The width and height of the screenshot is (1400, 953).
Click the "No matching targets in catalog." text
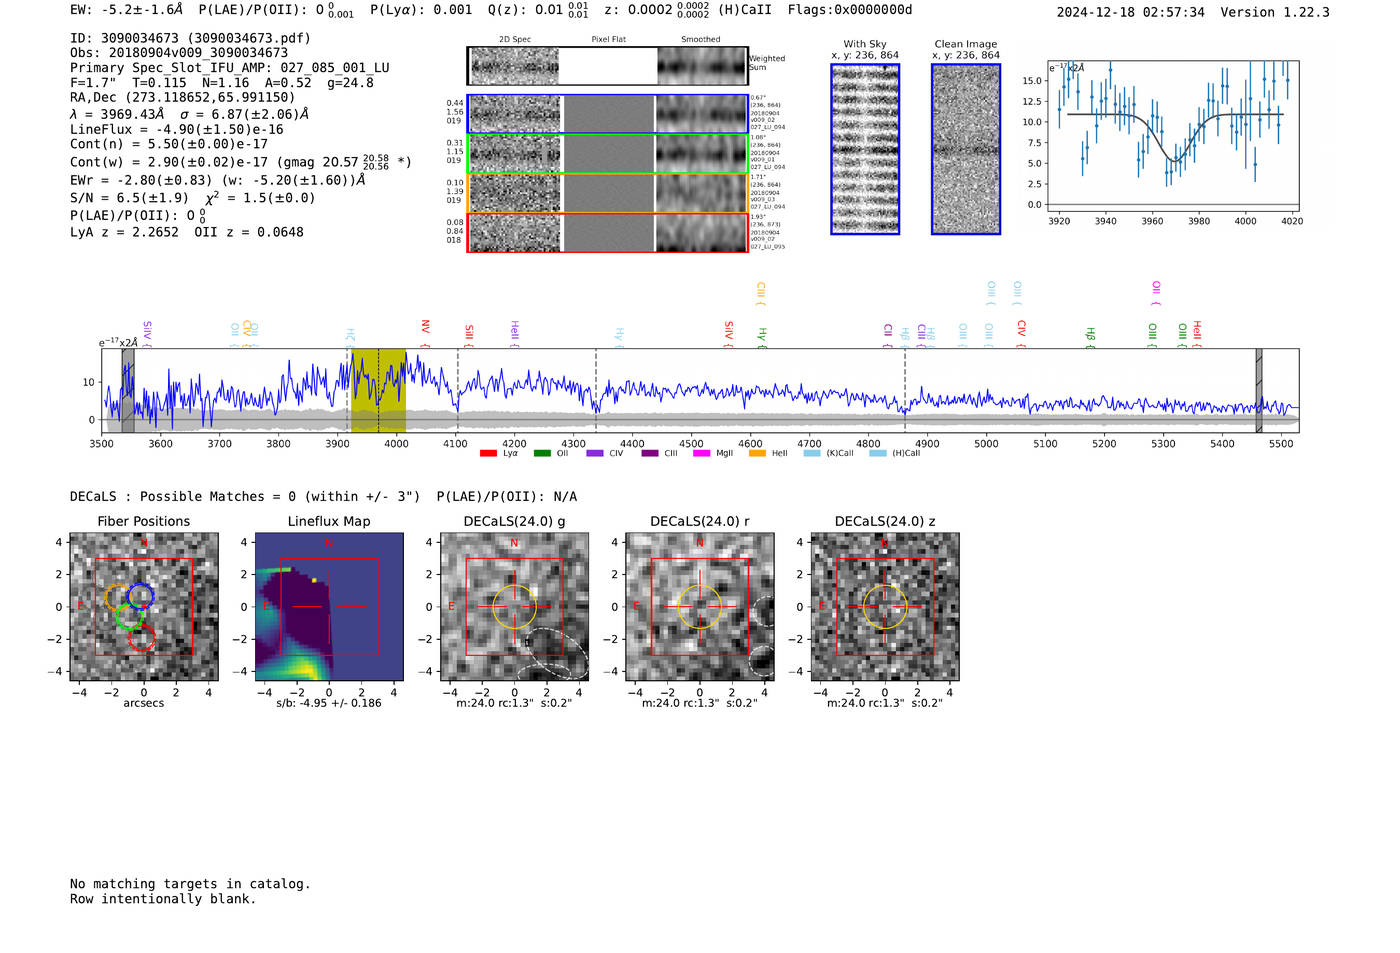click(190, 883)
